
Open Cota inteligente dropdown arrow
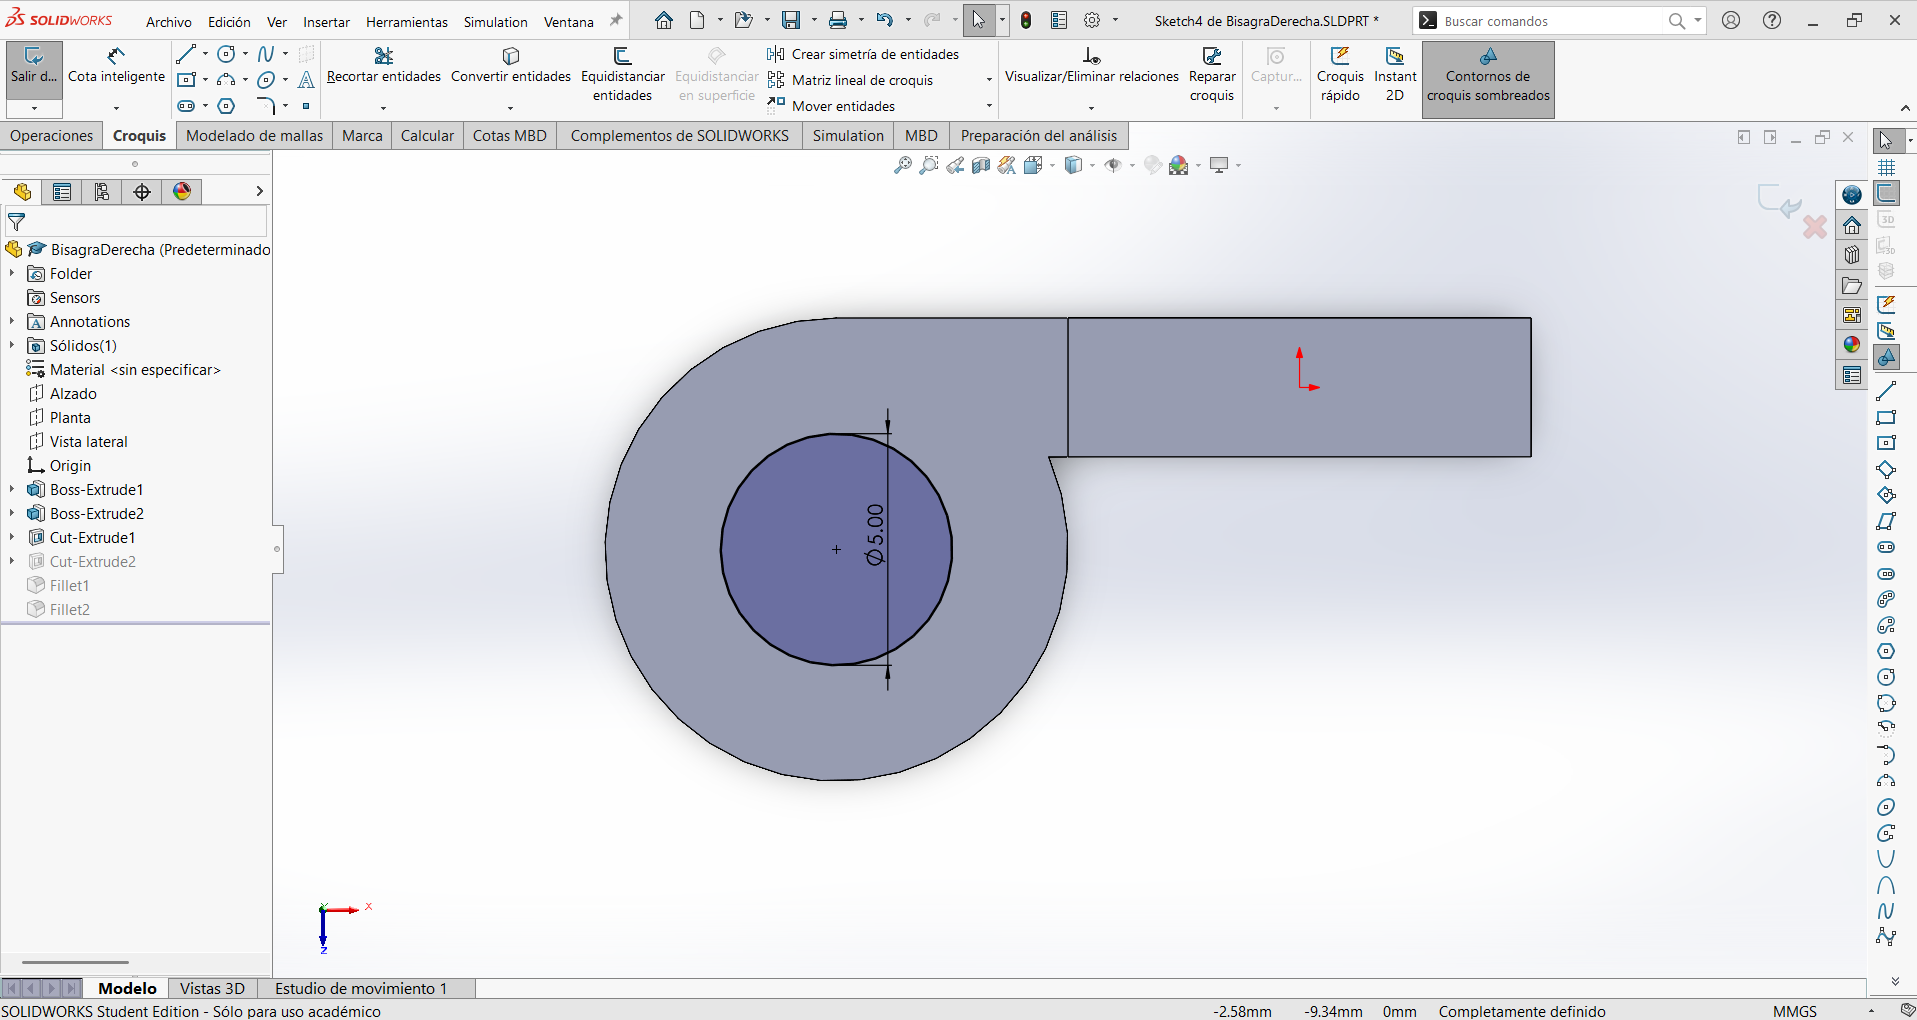[116, 108]
